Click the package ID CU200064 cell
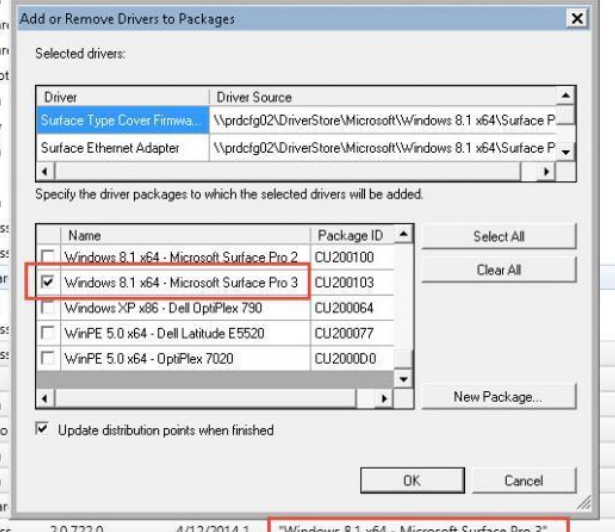The image size is (615, 532). pyautogui.click(x=352, y=308)
